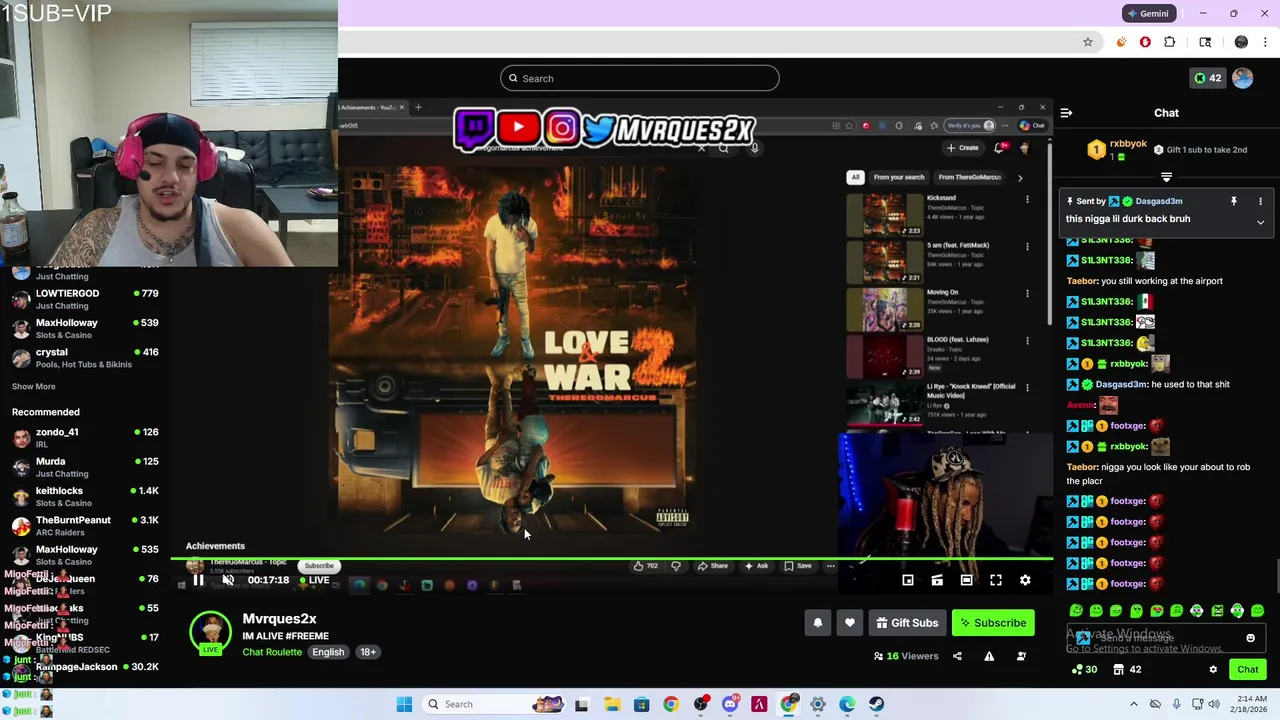Screen dimensions: 1280x720
Task: Click the English language tag
Action: 328,652
